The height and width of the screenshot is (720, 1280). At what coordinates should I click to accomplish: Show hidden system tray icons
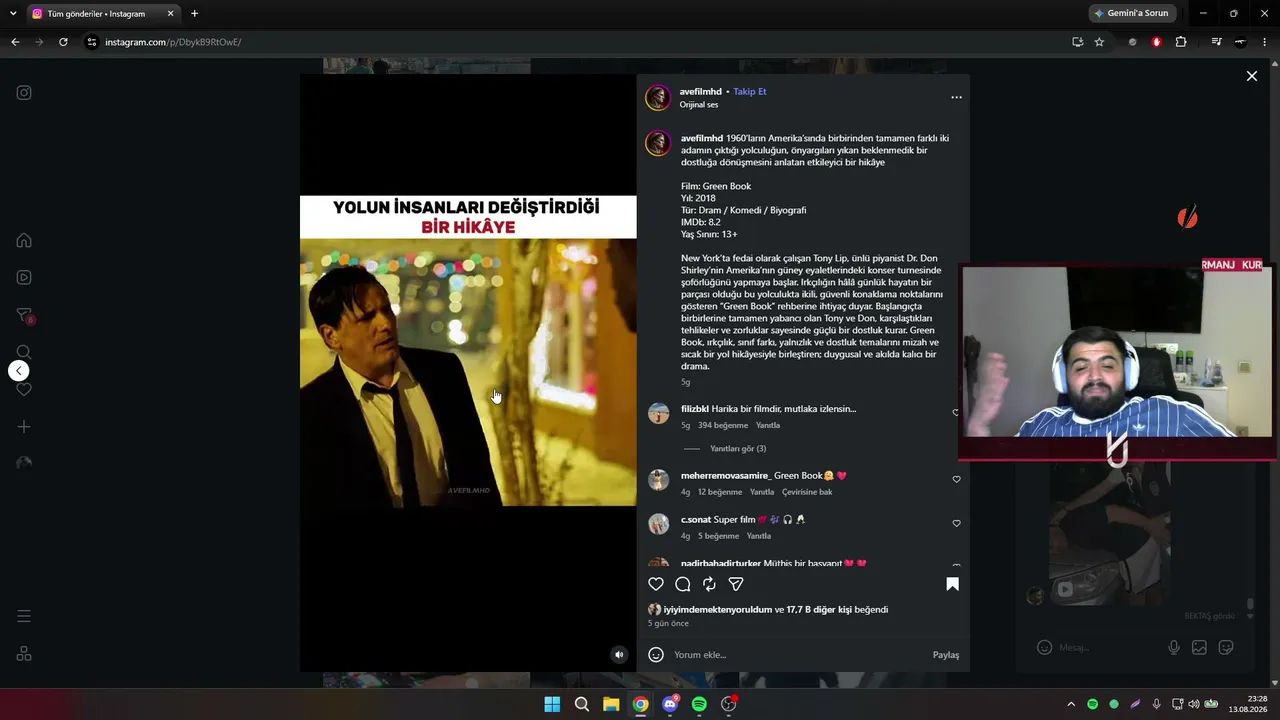tap(1071, 704)
